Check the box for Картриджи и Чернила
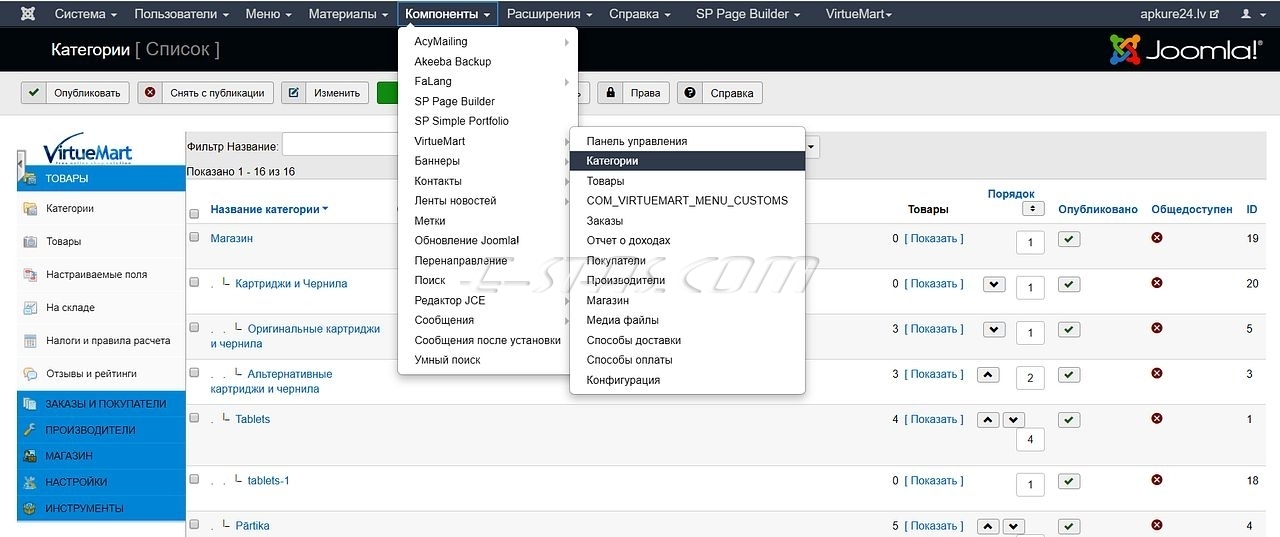This screenshot has height=537, width=1280. [x=194, y=282]
